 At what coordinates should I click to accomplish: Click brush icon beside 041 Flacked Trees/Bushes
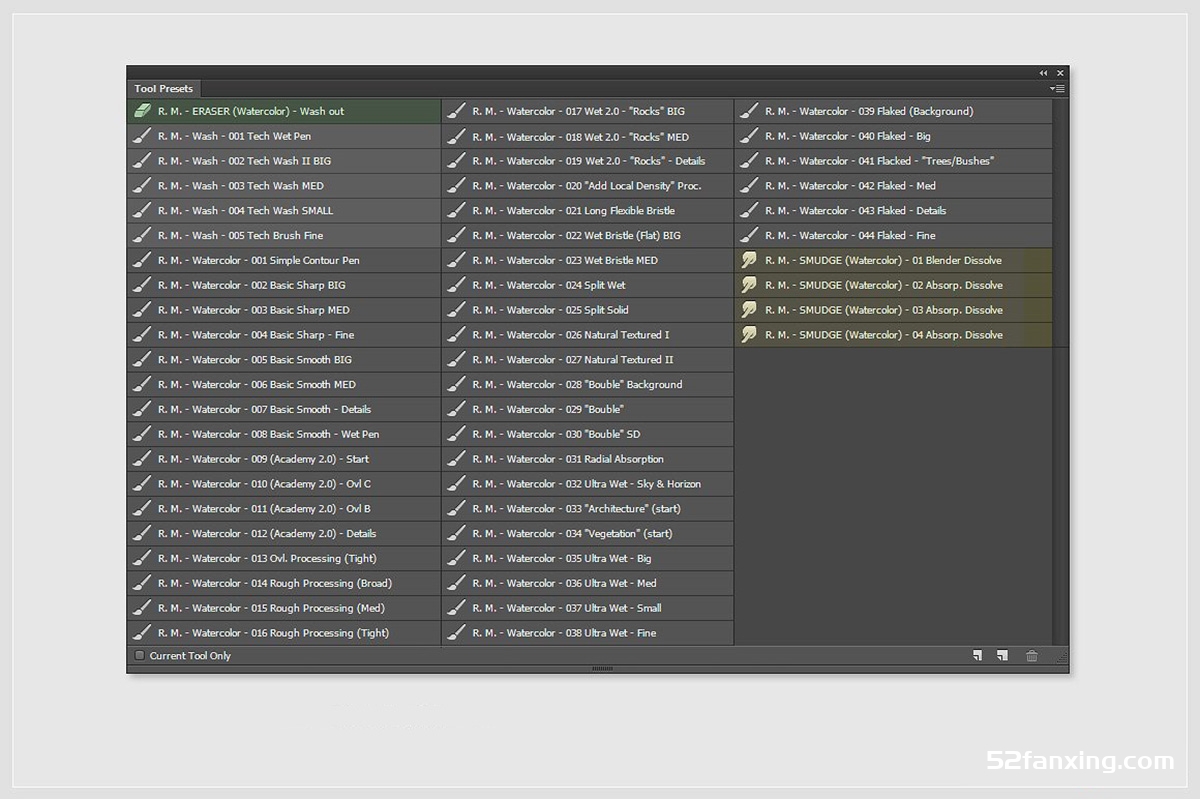coord(749,161)
